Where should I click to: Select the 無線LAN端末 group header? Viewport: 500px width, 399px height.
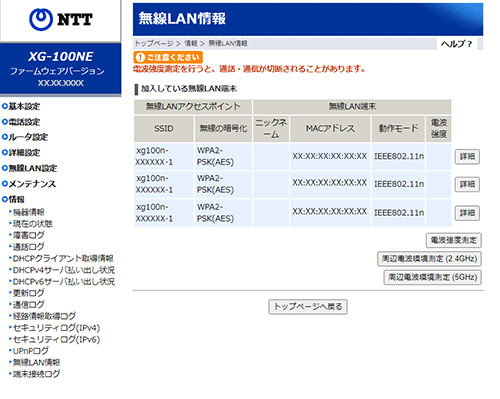coord(352,107)
